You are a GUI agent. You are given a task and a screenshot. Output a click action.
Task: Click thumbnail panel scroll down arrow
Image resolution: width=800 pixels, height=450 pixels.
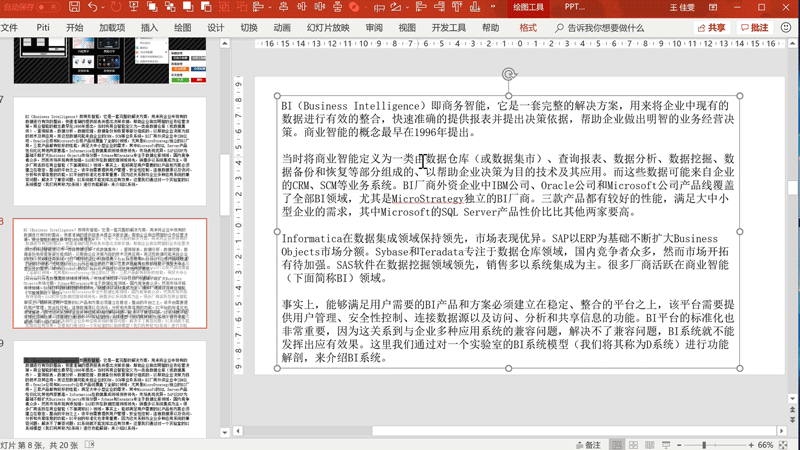pyautogui.click(x=225, y=432)
